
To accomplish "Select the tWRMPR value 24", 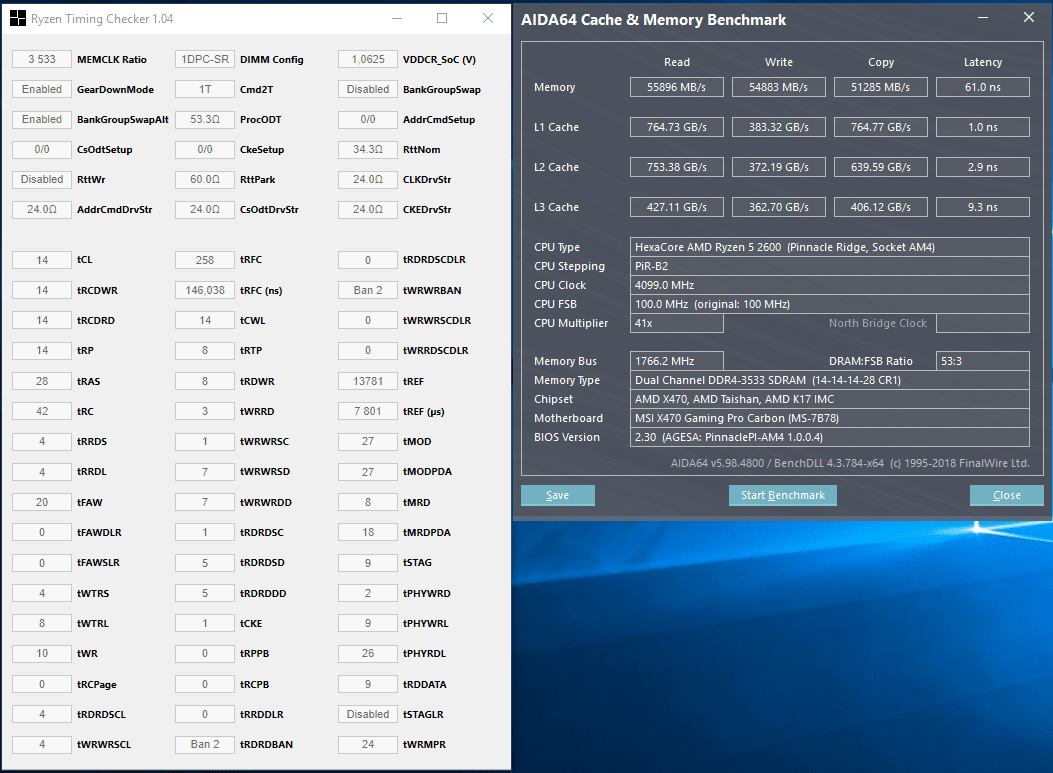I will tap(368, 744).
